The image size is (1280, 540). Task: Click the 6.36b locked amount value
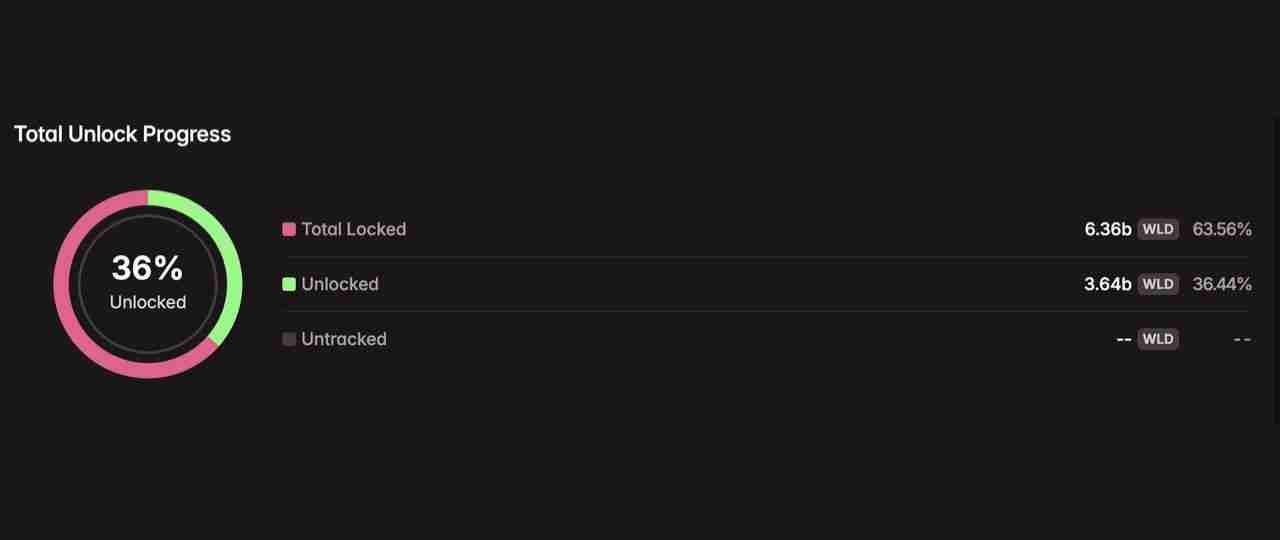[1107, 229]
